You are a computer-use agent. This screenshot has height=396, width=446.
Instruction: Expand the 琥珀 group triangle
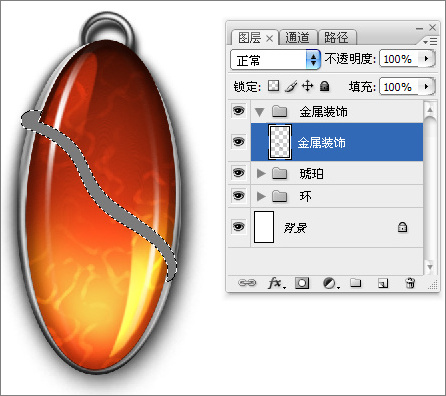(x=261, y=173)
